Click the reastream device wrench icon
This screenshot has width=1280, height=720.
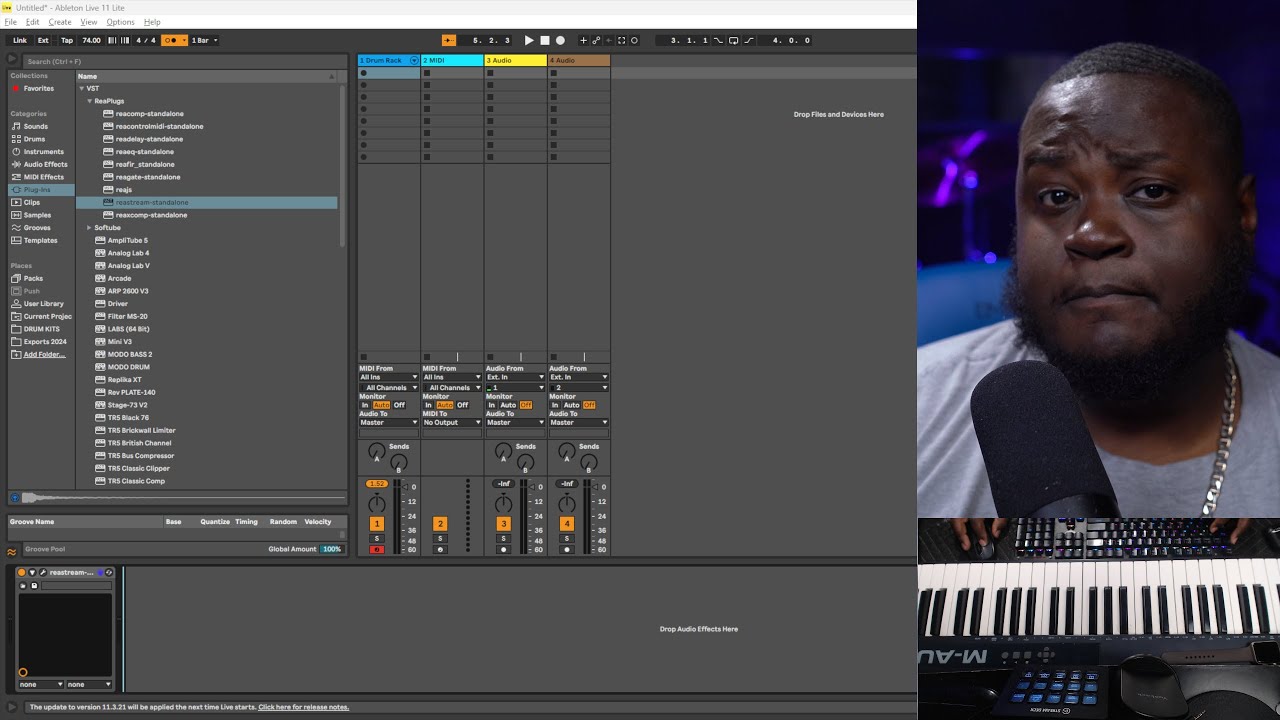click(x=43, y=573)
